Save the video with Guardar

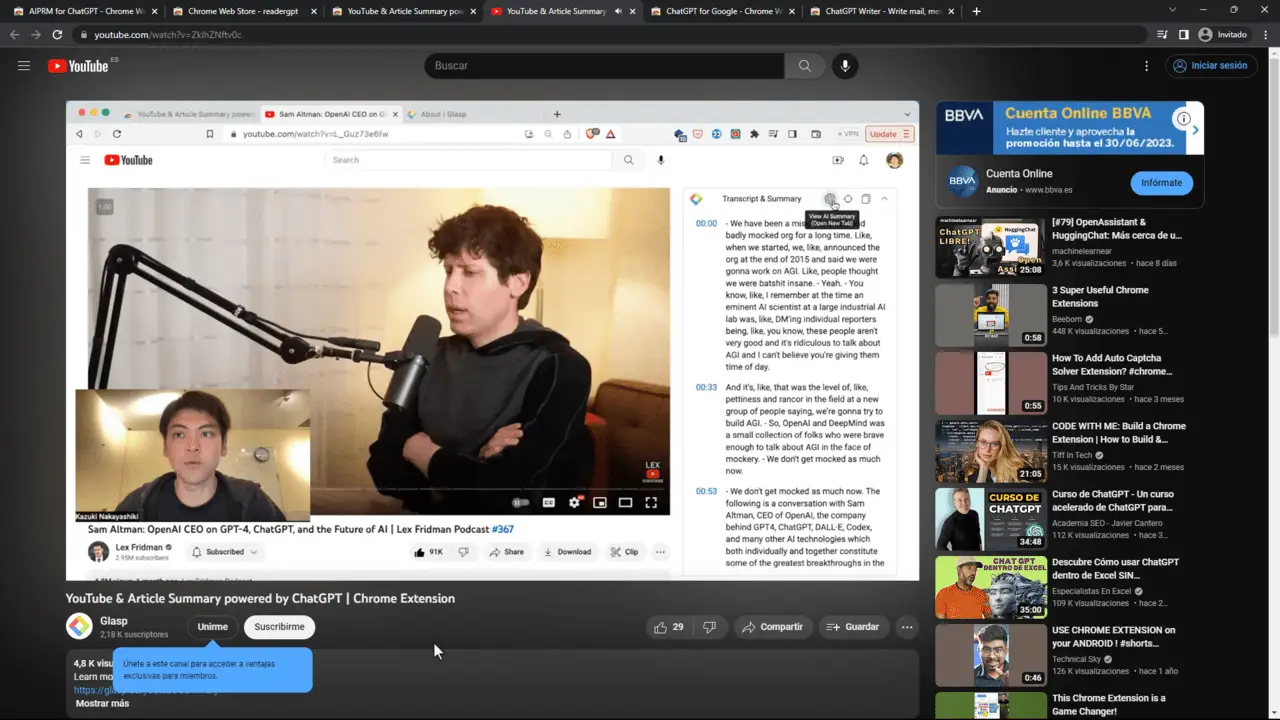pos(853,627)
